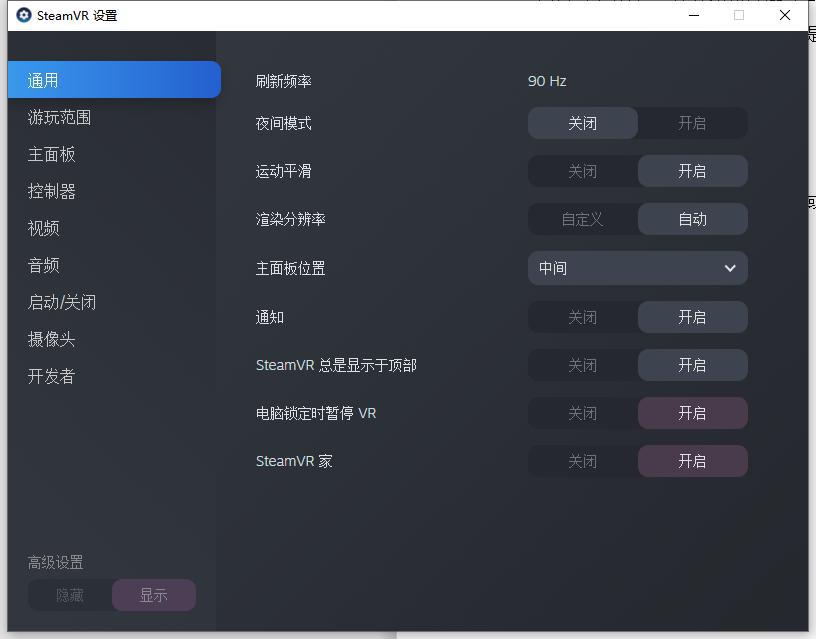Hide advanced settings with 隐藏 button

[70, 595]
